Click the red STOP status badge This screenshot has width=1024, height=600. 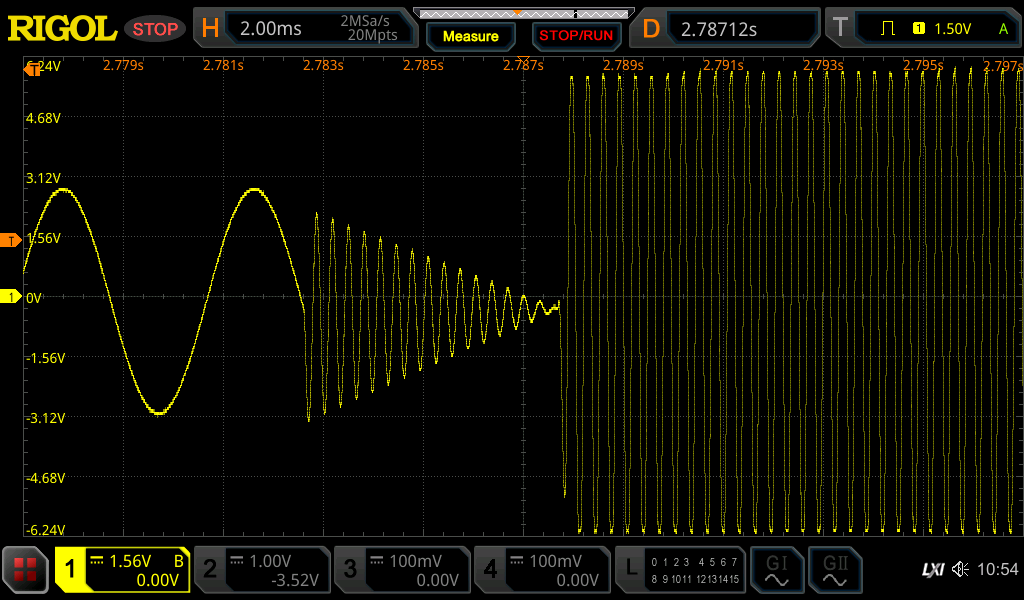(155, 29)
